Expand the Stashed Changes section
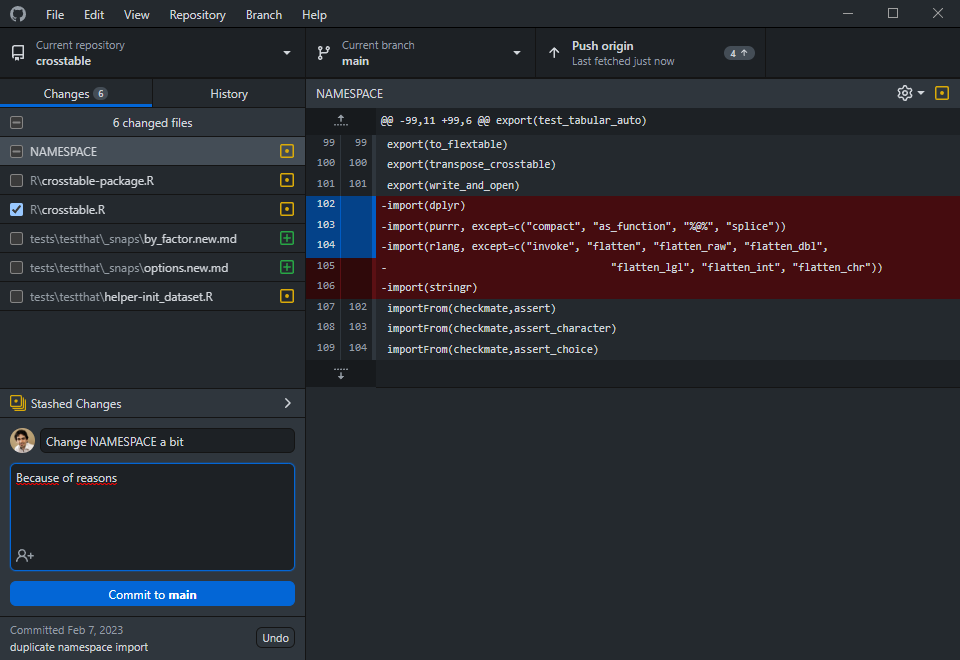The width and height of the screenshot is (960, 660). [152, 404]
